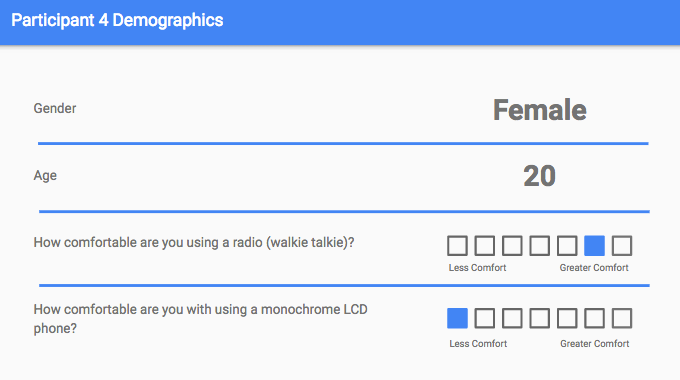Select fourth comfort box for radio question

pos(539,246)
